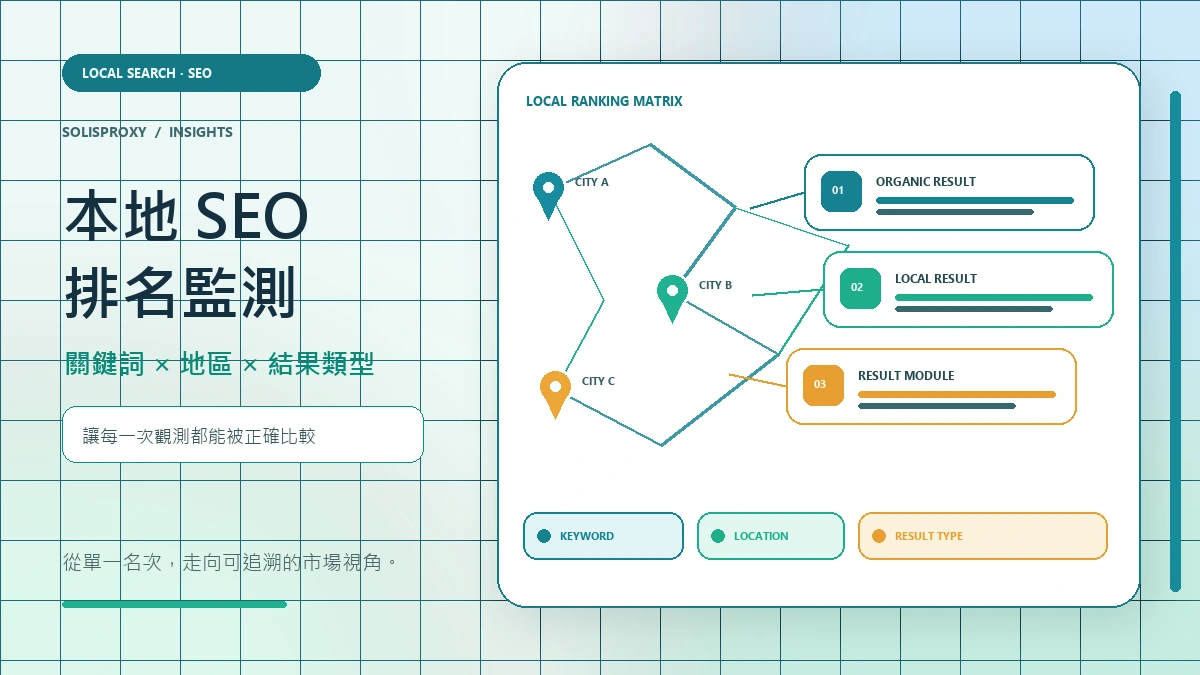1200x675 pixels.
Task: Click the teal City A map pin
Action: coord(548,195)
